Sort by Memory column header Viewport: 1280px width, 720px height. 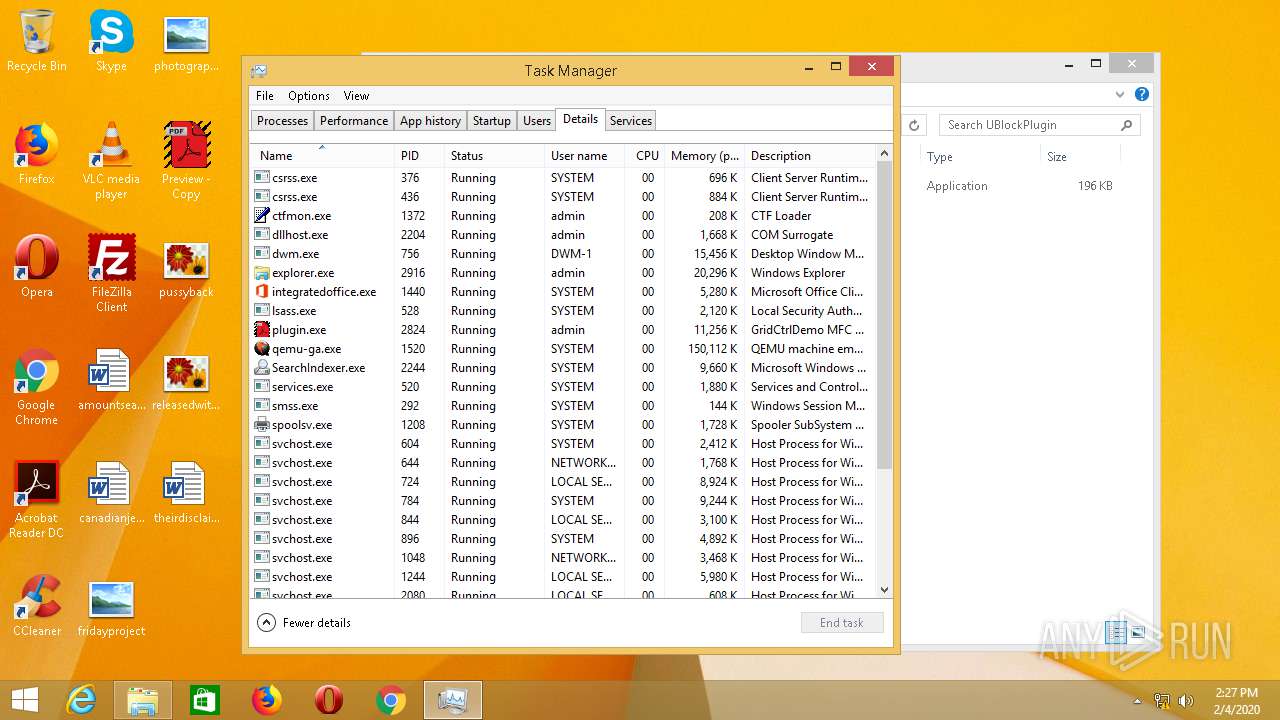[x=705, y=156]
